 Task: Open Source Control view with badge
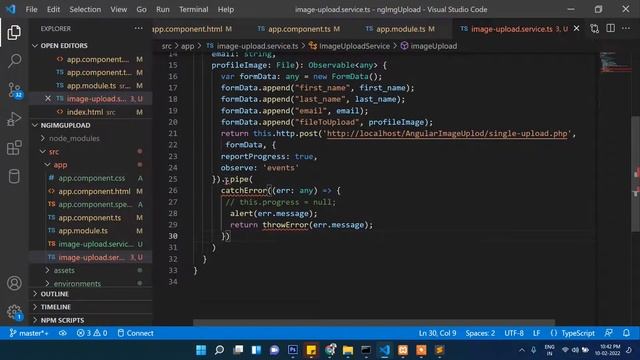tap(14, 90)
